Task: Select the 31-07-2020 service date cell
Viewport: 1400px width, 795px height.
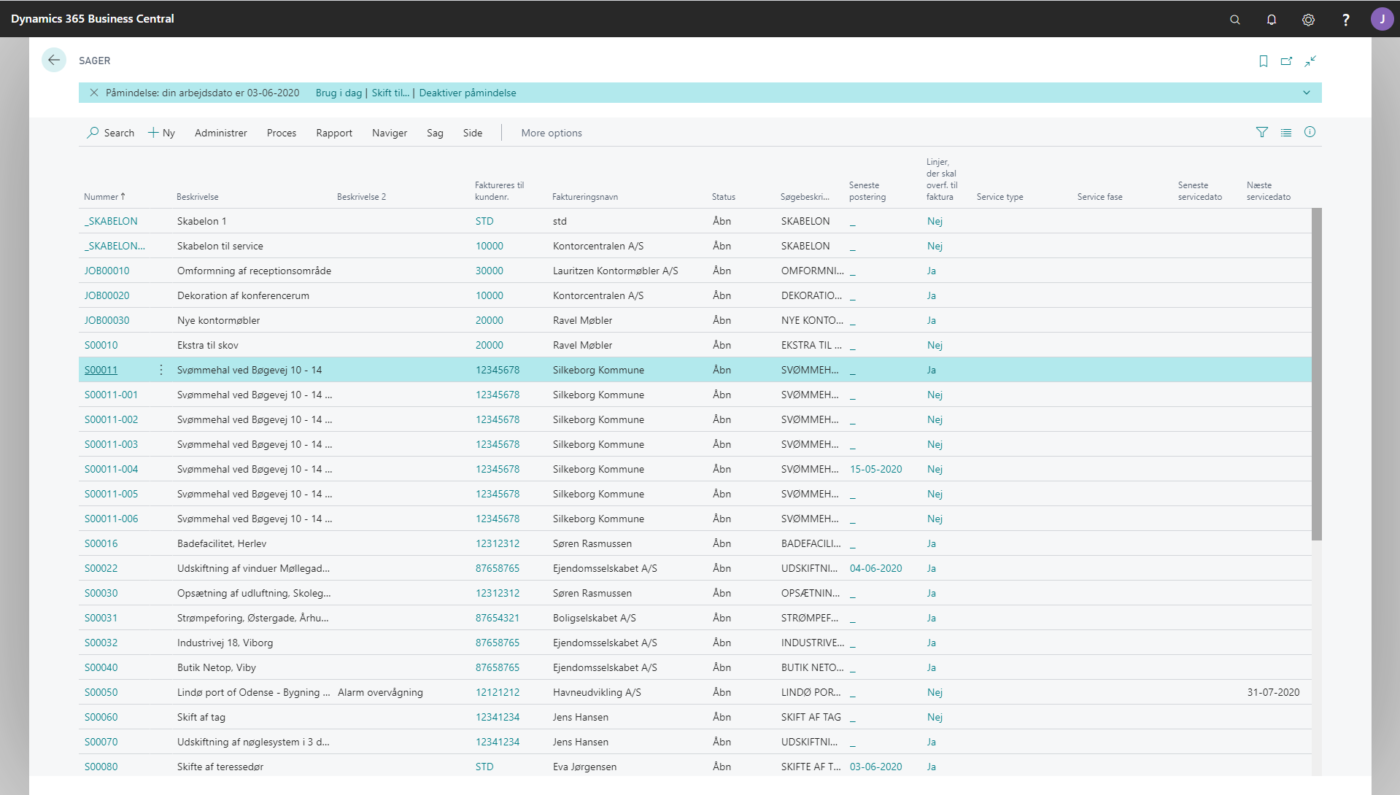Action: tap(1273, 692)
